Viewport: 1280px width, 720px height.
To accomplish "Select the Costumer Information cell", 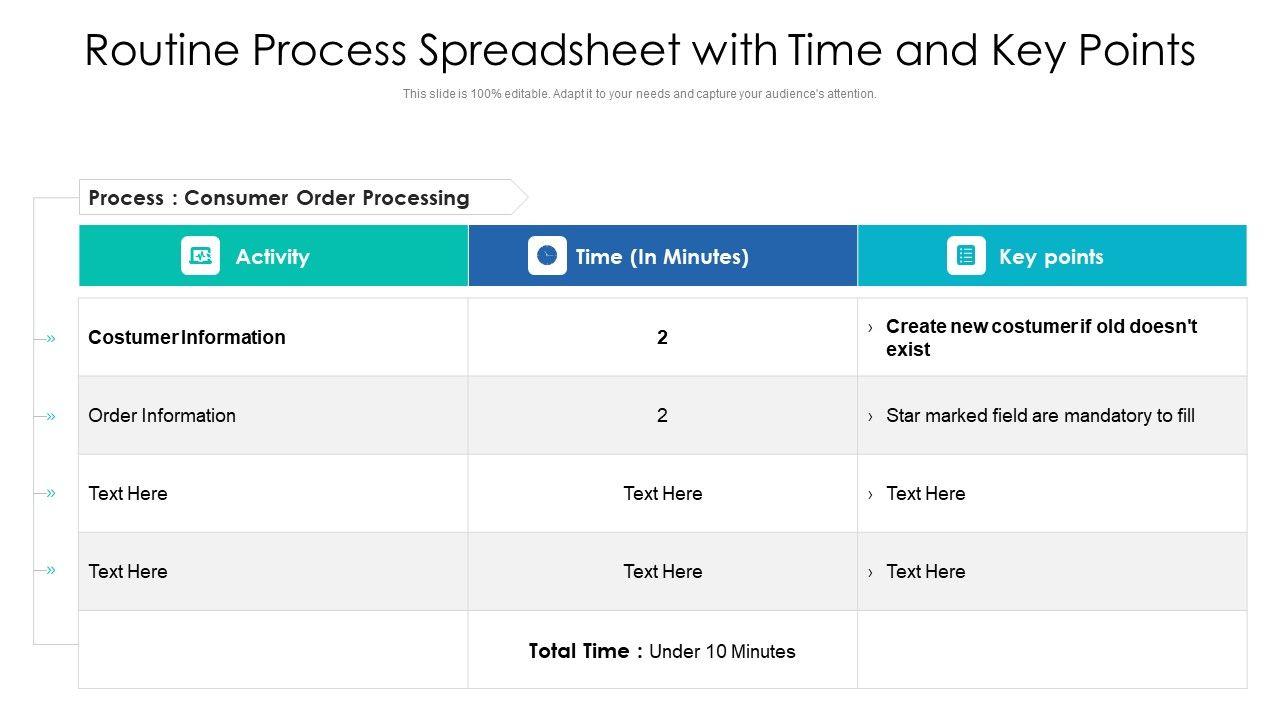I will [187, 338].
